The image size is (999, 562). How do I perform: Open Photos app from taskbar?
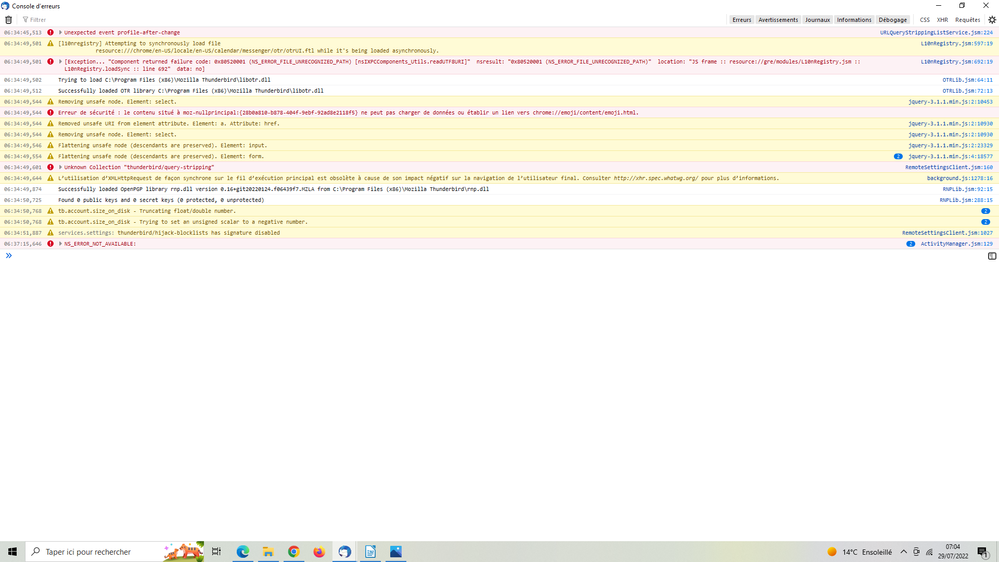pyautogui.click(x=396, y=552)
